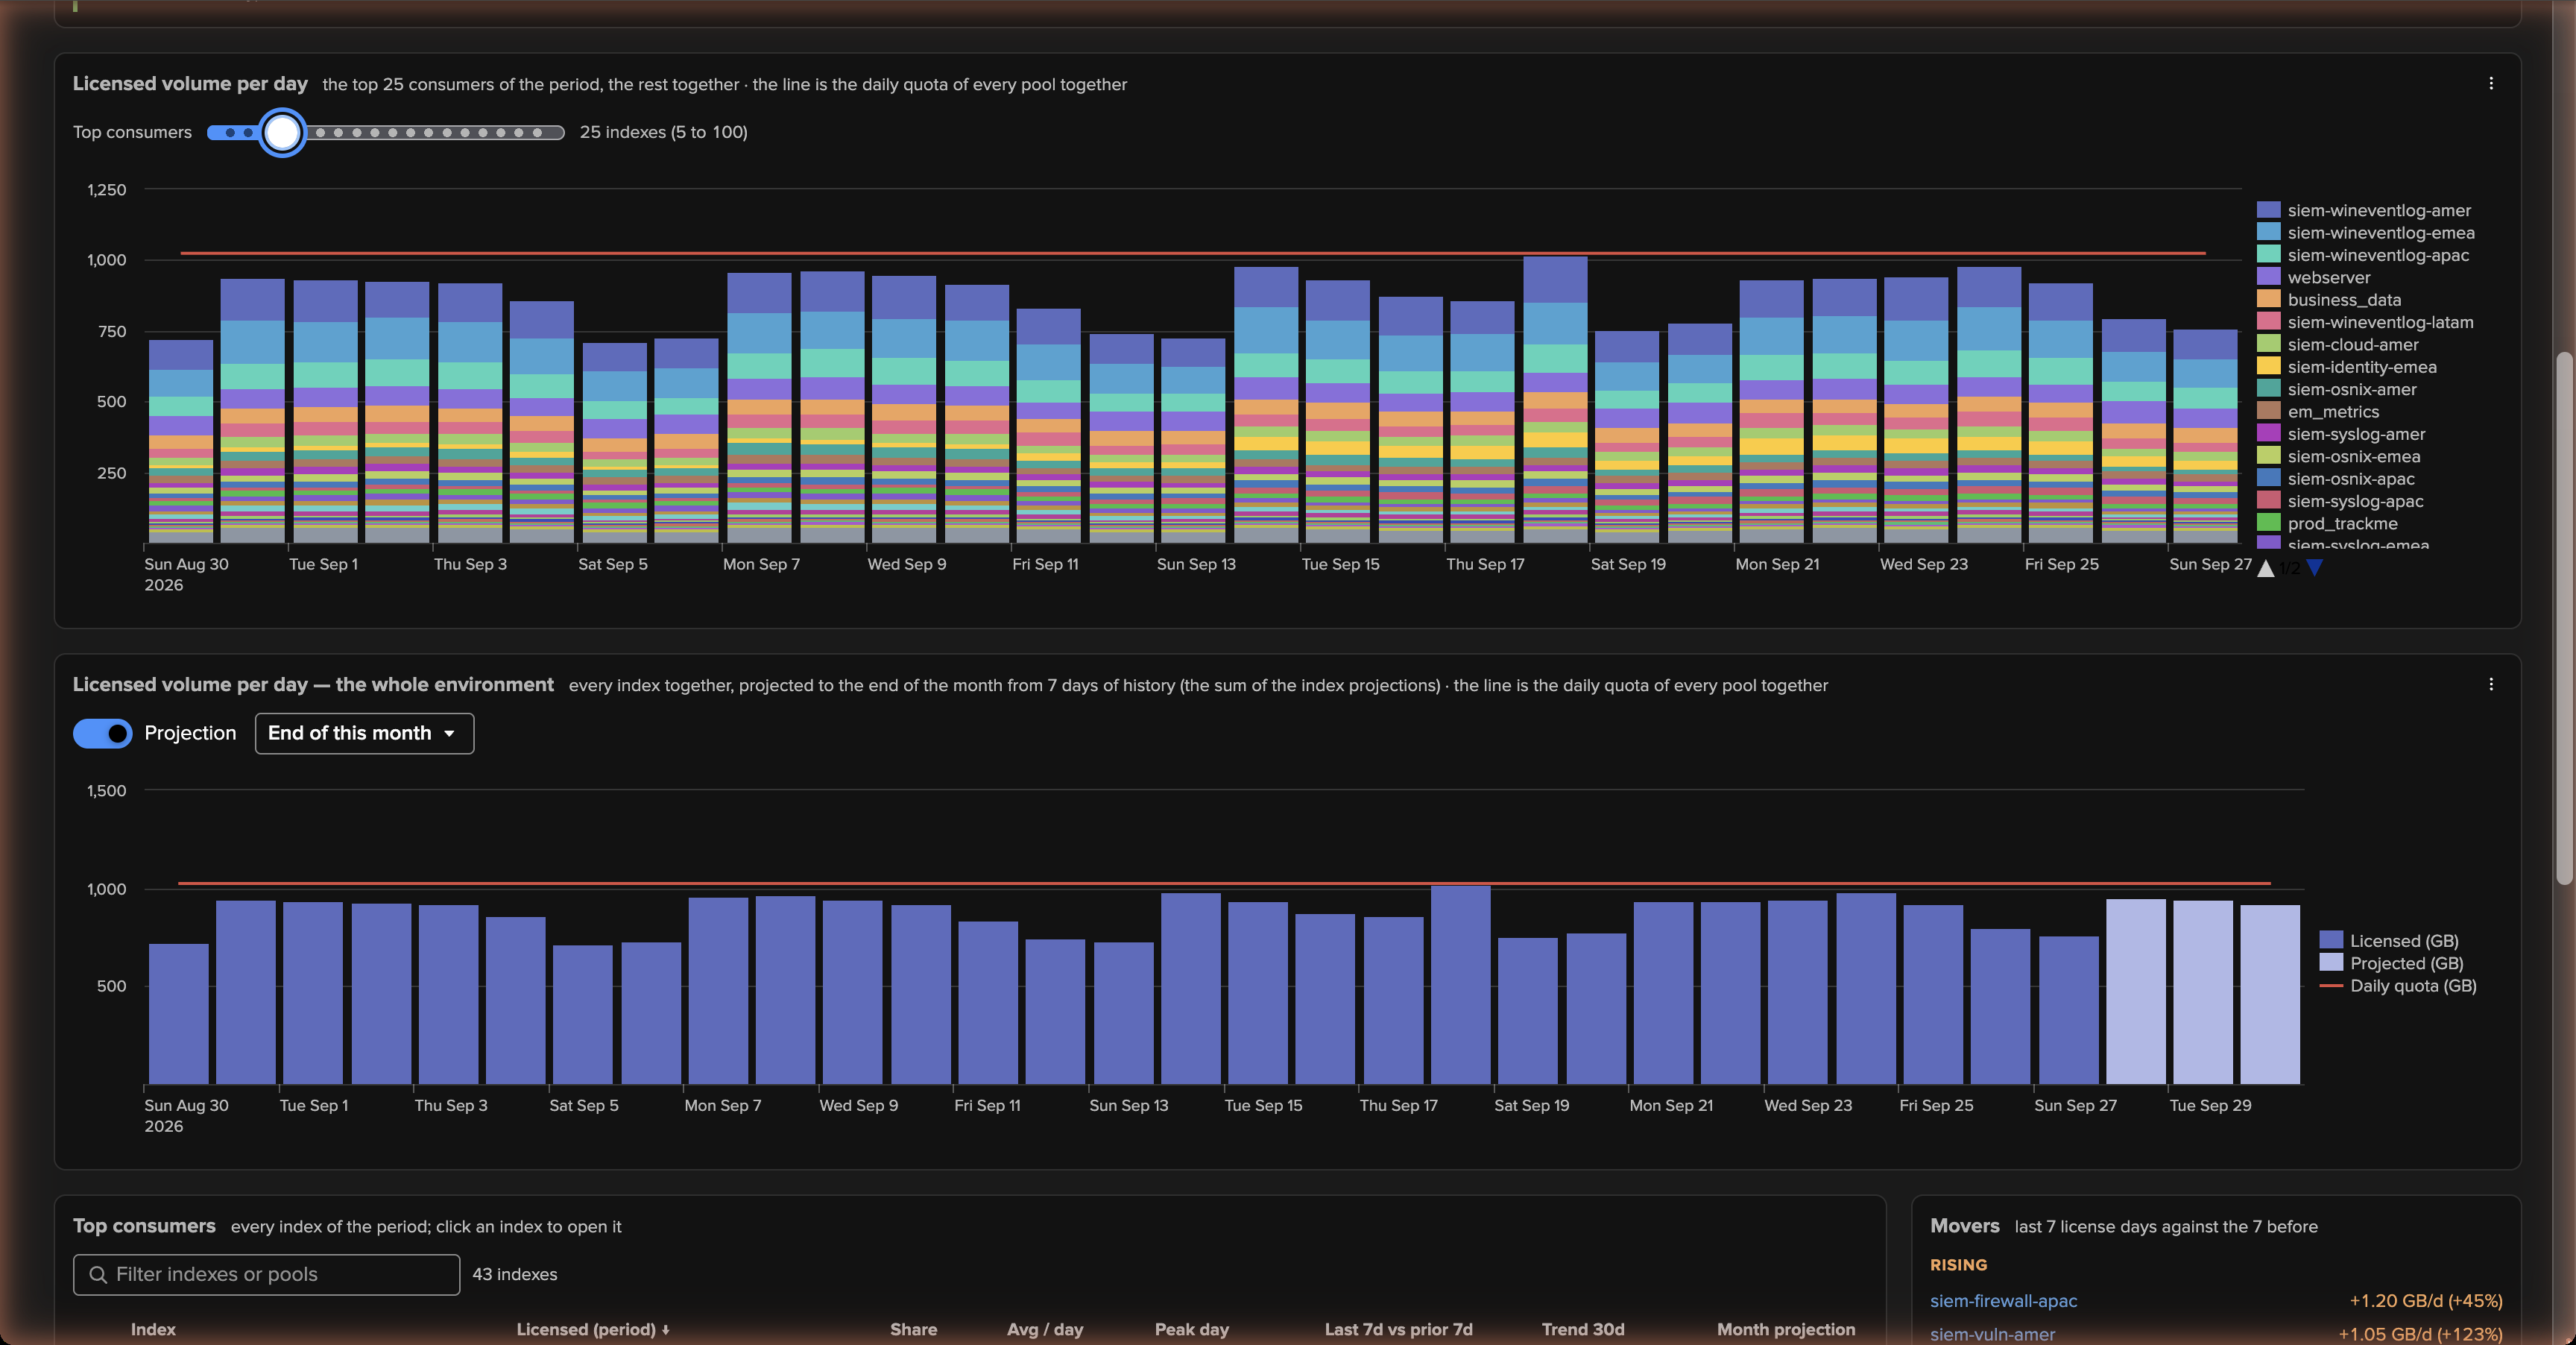
Task: Toggle siem-cloud-amer legend entry
Action: point(2338,345)
